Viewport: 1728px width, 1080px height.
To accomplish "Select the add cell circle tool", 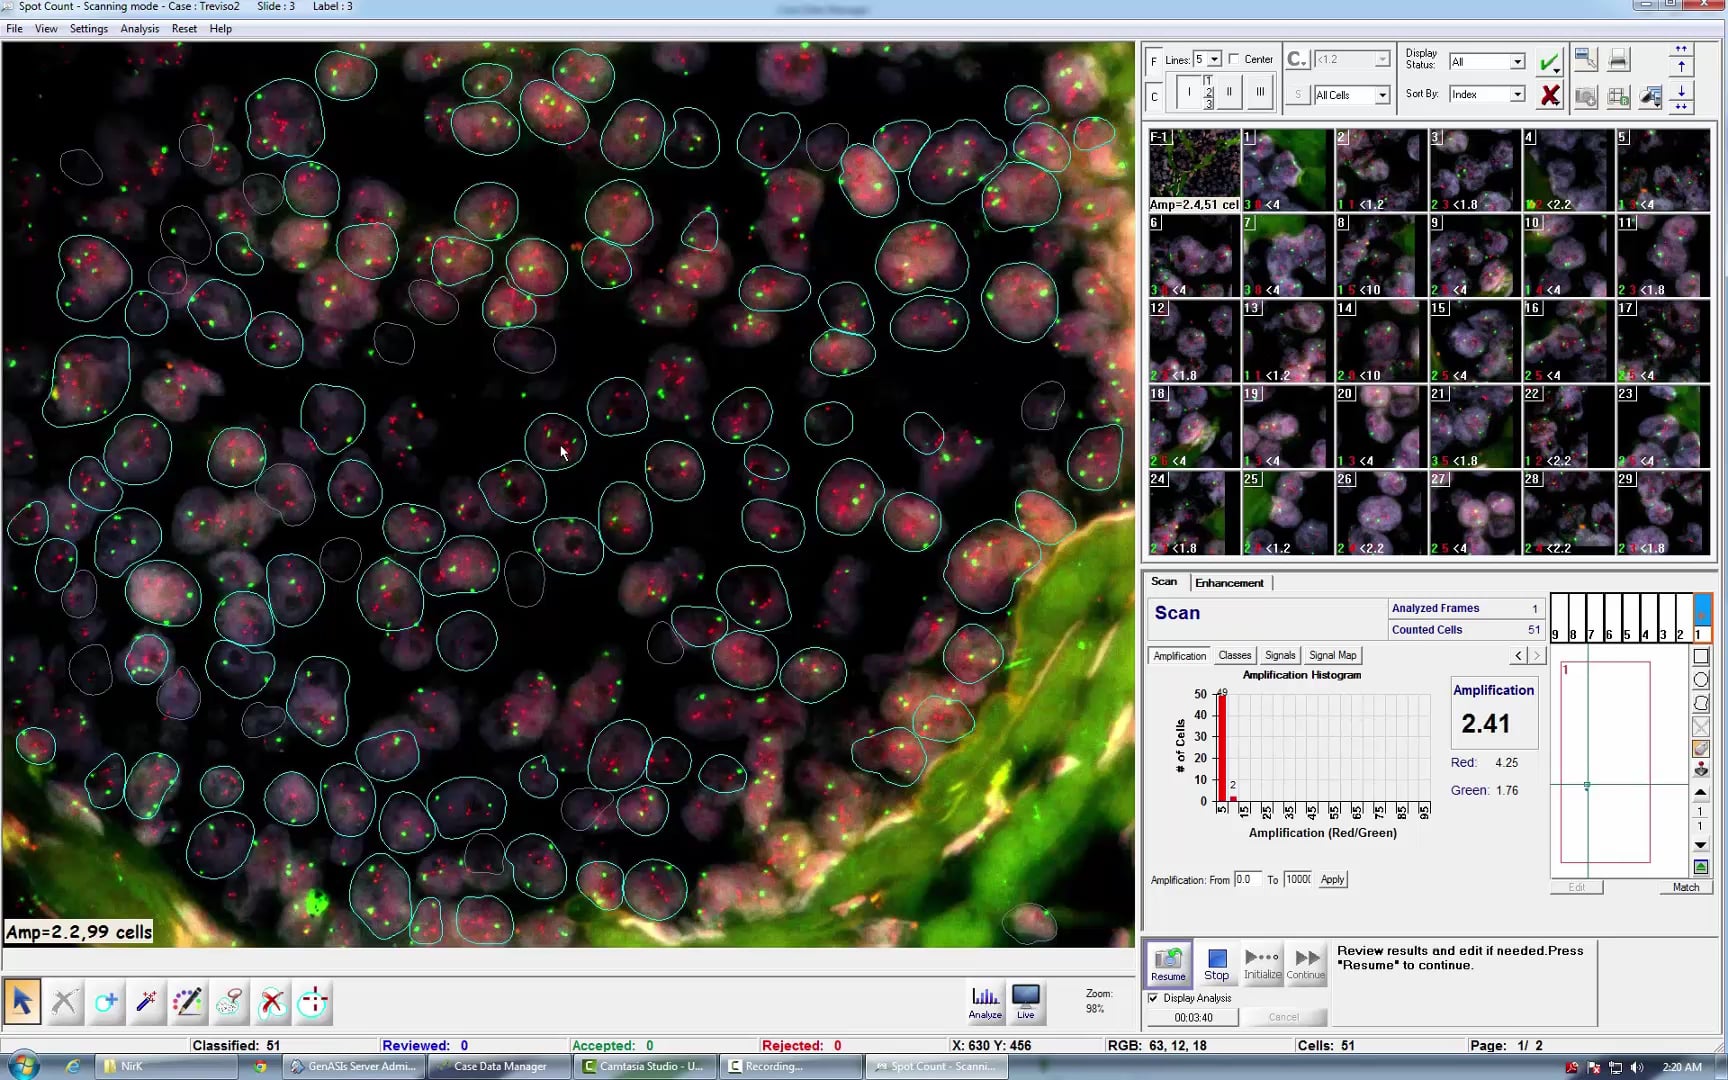I will click(x=106, y=1002).
